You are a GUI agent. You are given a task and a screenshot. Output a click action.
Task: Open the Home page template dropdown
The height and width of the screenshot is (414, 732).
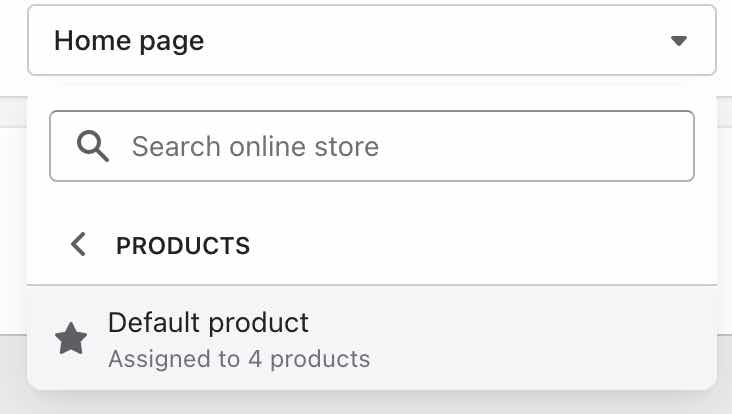(371, 41)
